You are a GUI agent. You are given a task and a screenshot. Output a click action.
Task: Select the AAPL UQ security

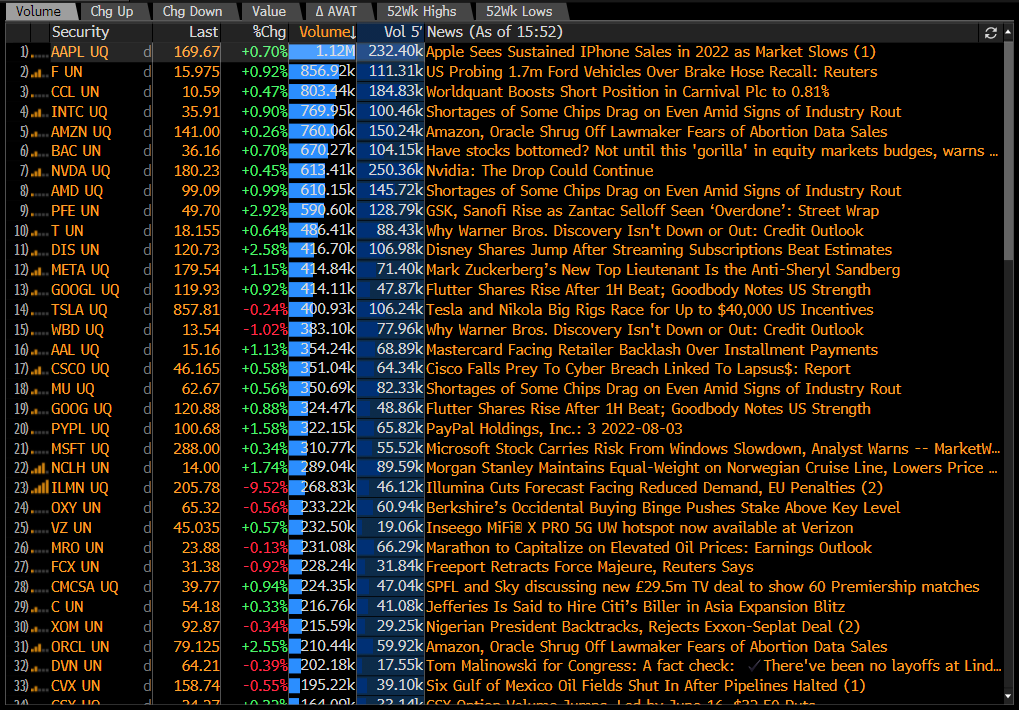point(80,52)
